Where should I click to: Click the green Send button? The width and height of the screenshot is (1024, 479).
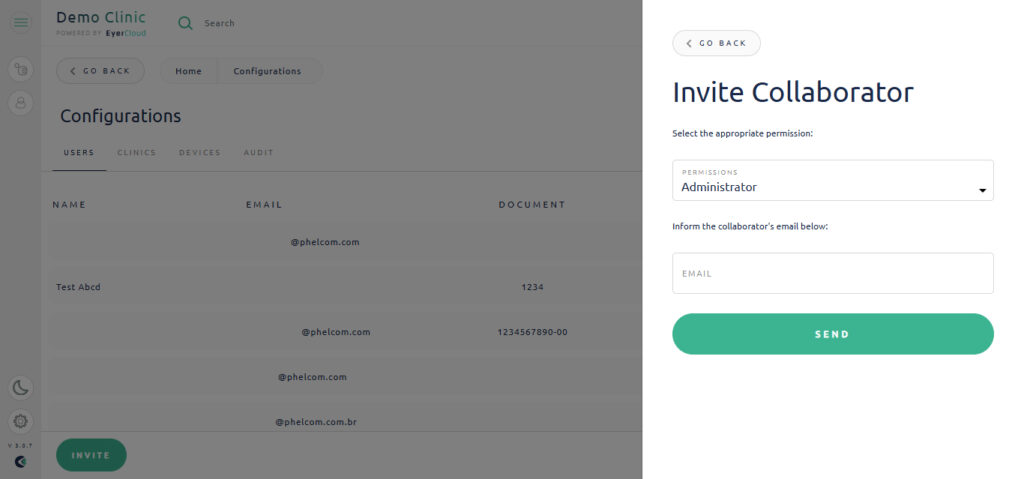833,334
